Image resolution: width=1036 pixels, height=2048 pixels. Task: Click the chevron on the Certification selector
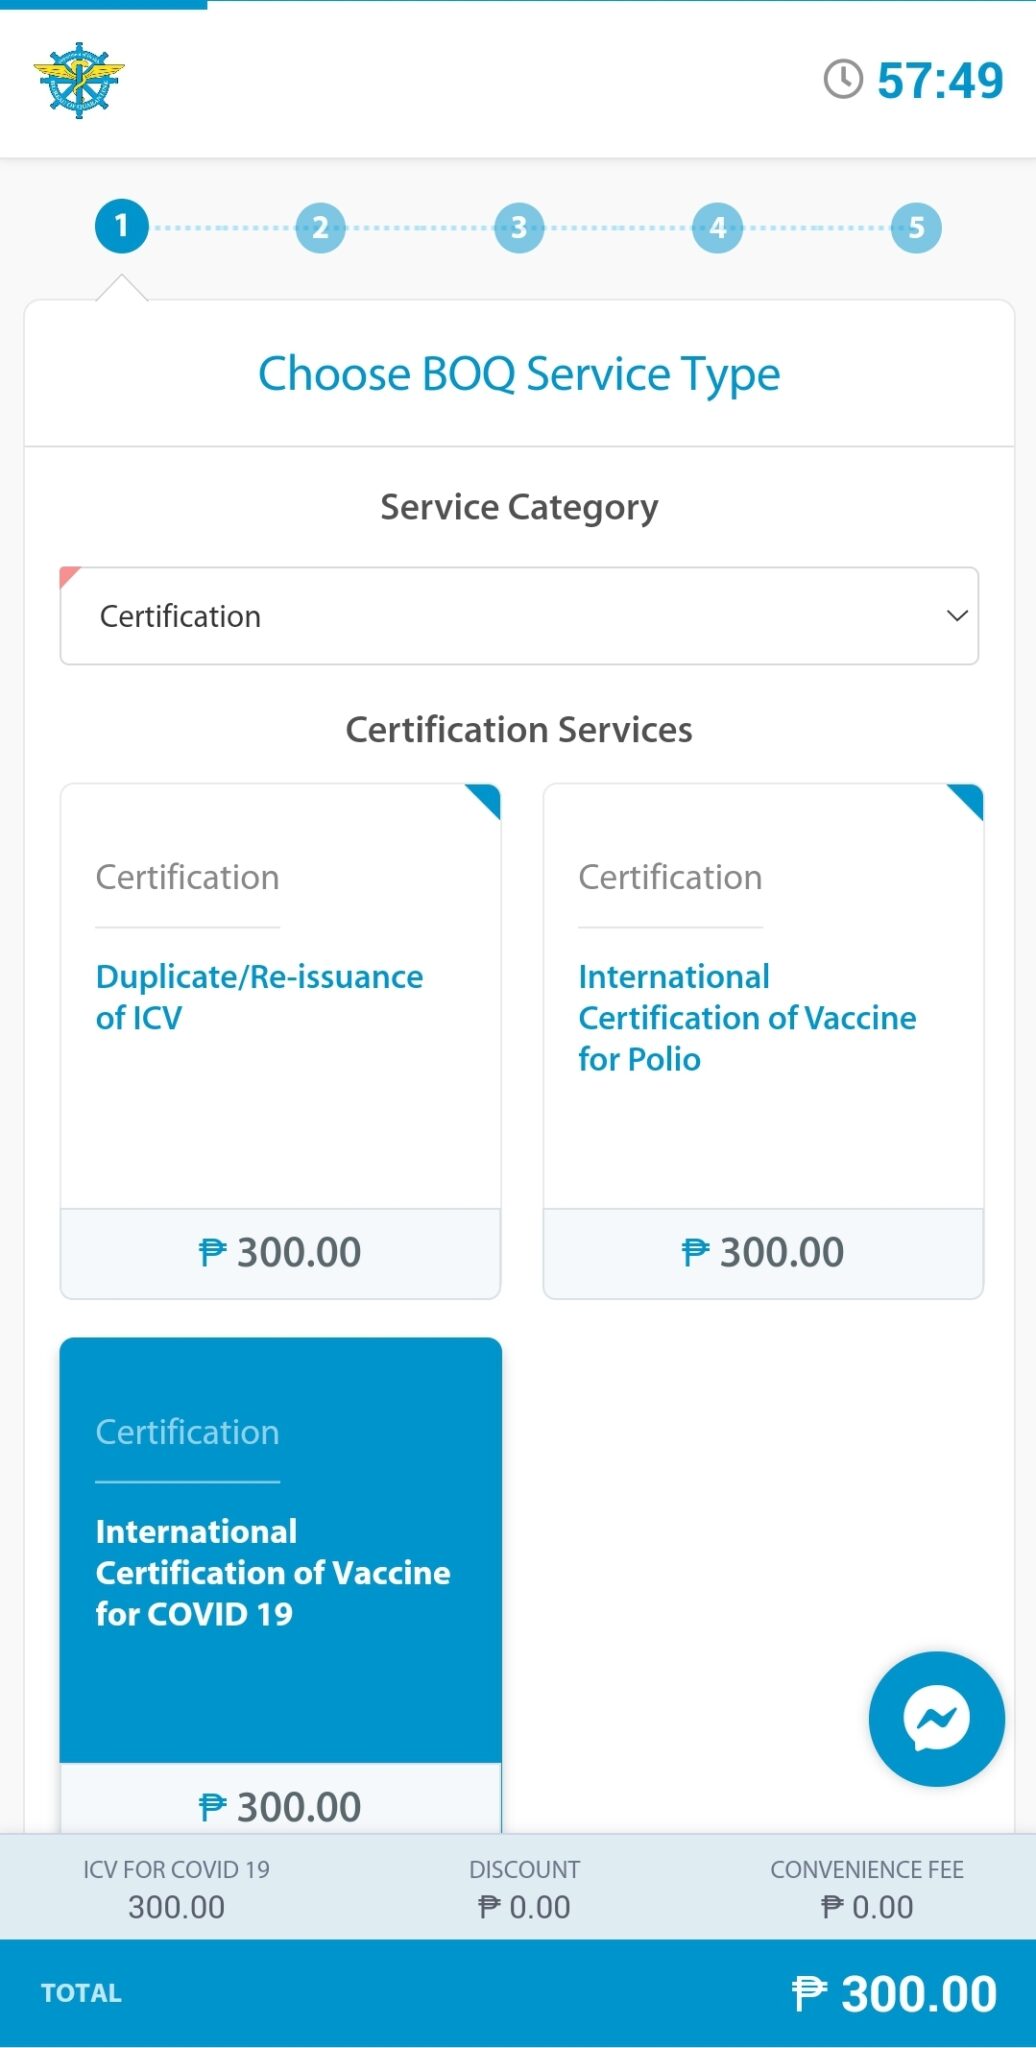click(956, 616)
